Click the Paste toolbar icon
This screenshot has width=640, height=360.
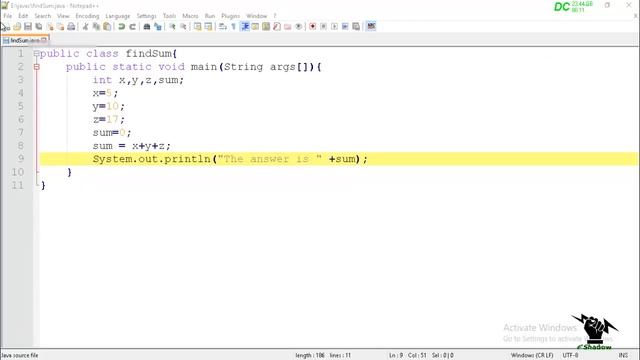[107, 27]
